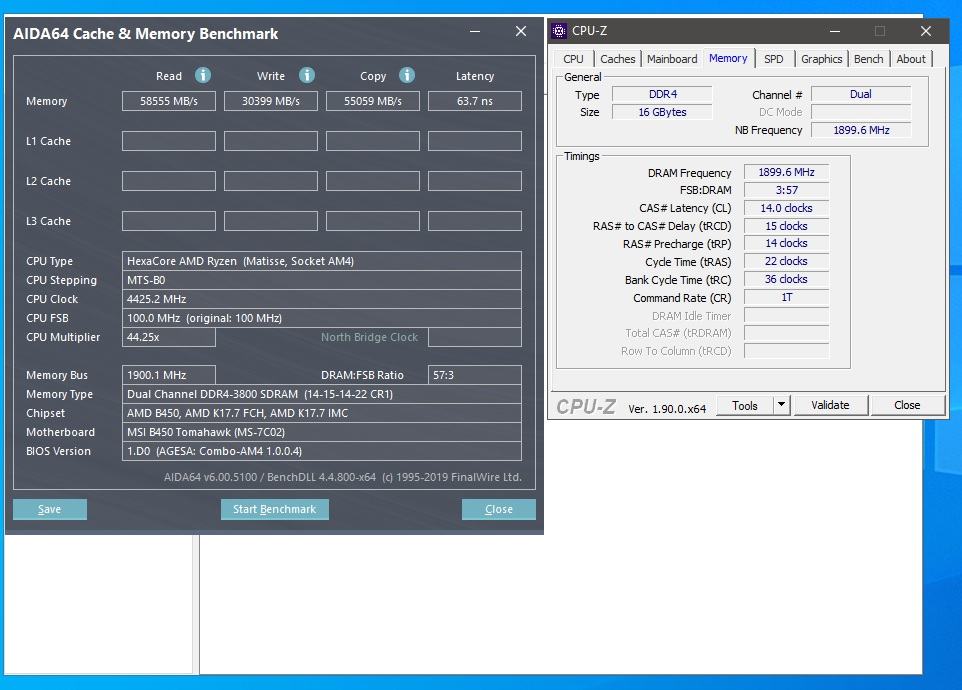Click Memory Type value Dual Channel DDR4-3800
The image size is (962, 690).
[321, 394]
